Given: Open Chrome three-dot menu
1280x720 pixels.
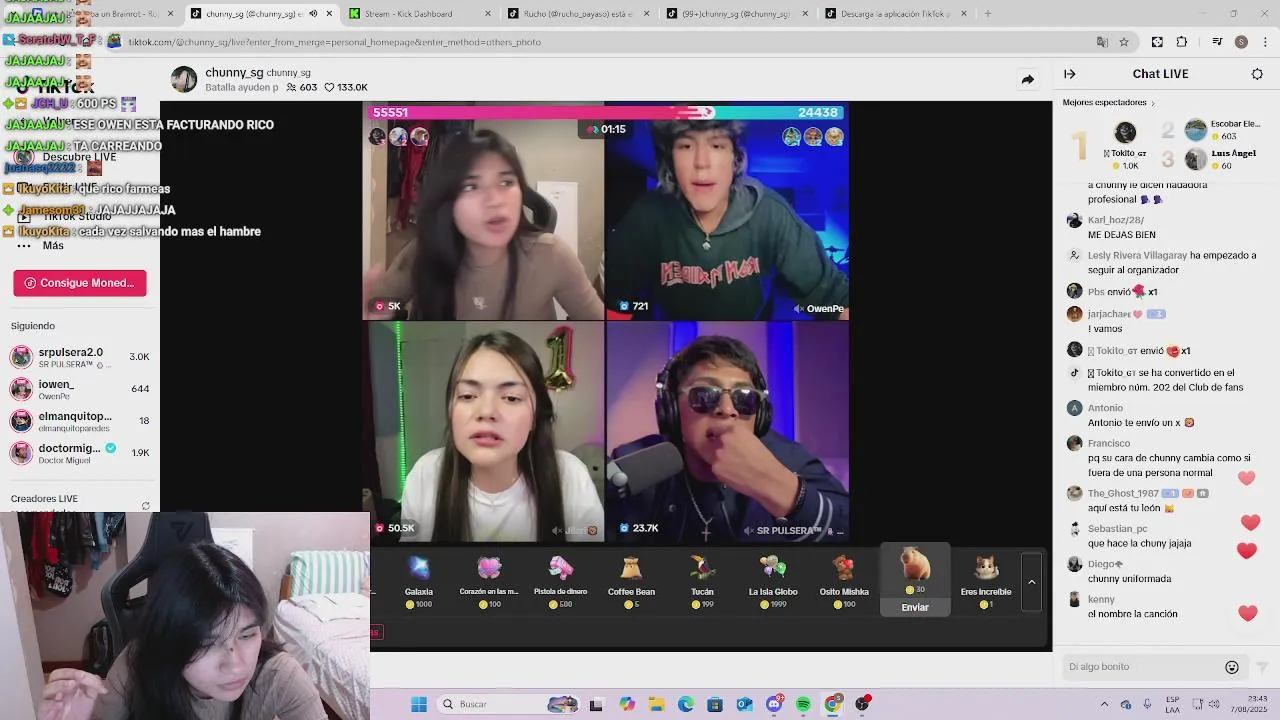Looking at the screenshot, I should (1265, 42).
